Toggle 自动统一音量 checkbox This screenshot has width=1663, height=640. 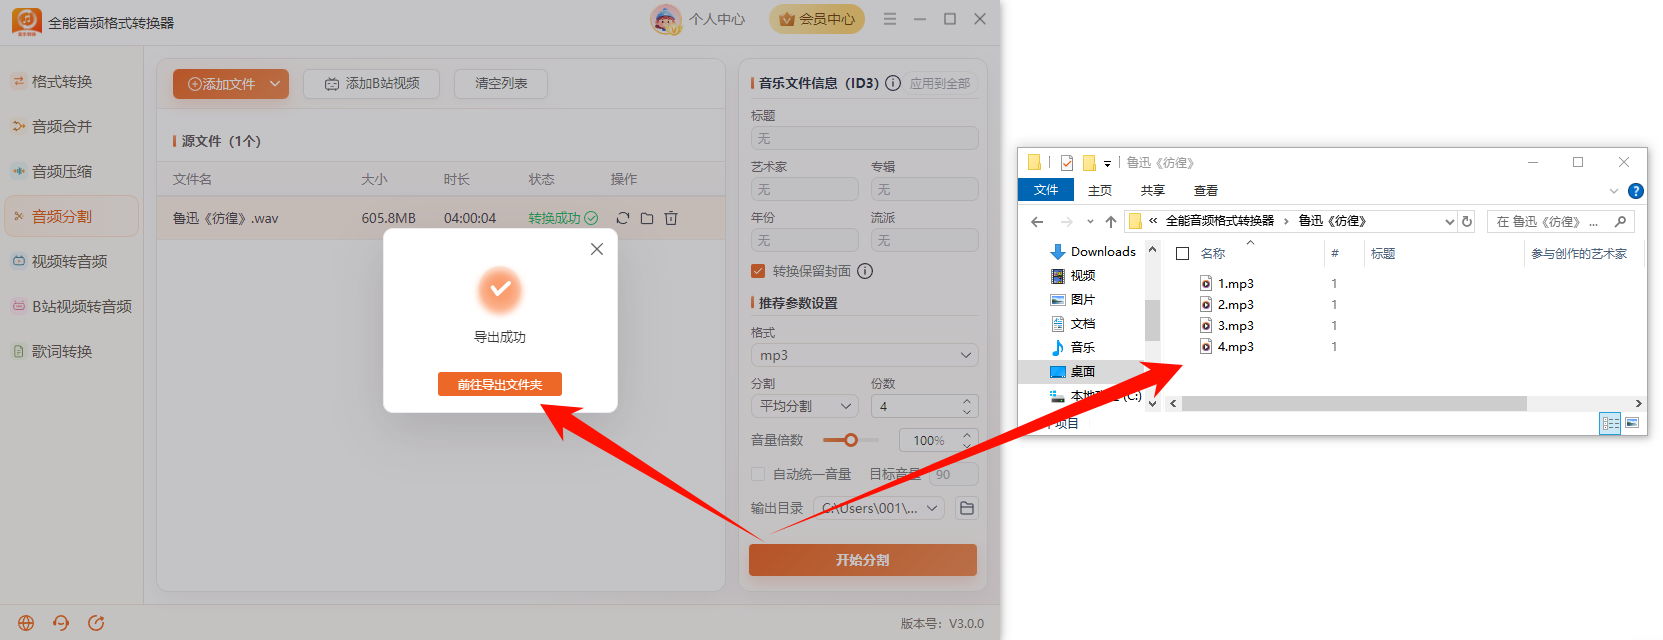tap(758, 474)
